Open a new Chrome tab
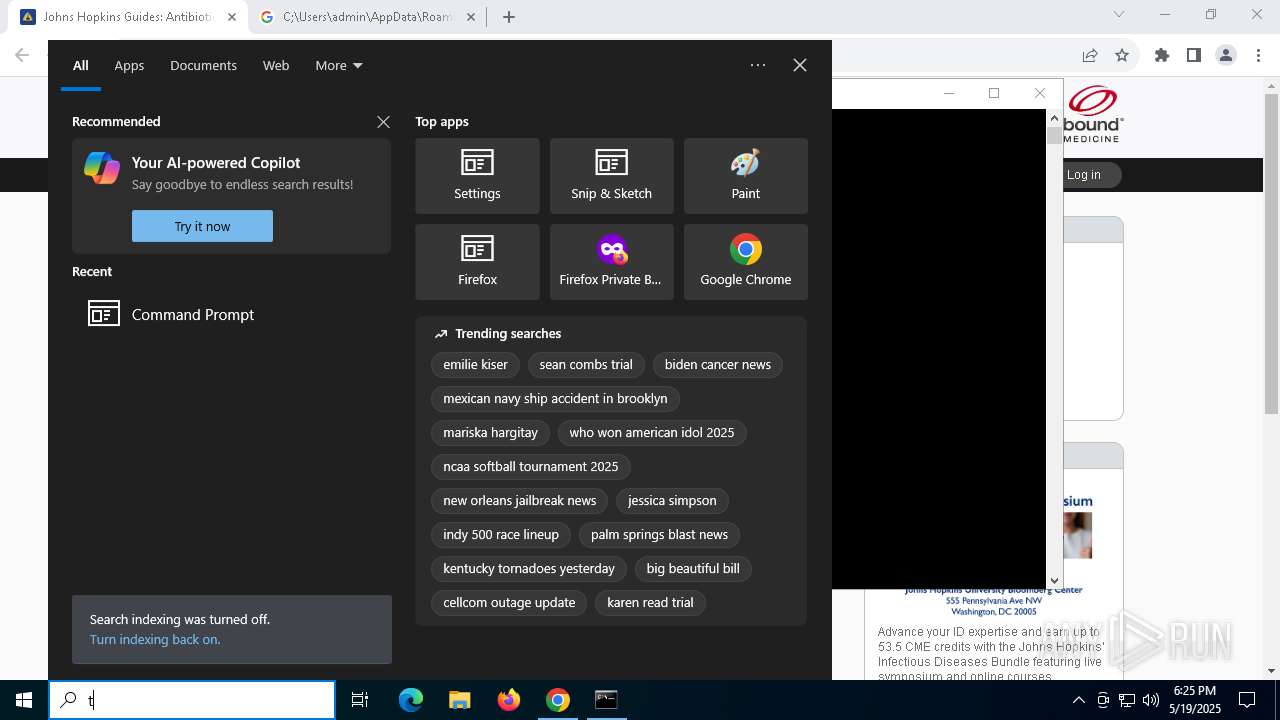Screen dimensions: 1280x720 pyautogui.click(x=509, y=17)
